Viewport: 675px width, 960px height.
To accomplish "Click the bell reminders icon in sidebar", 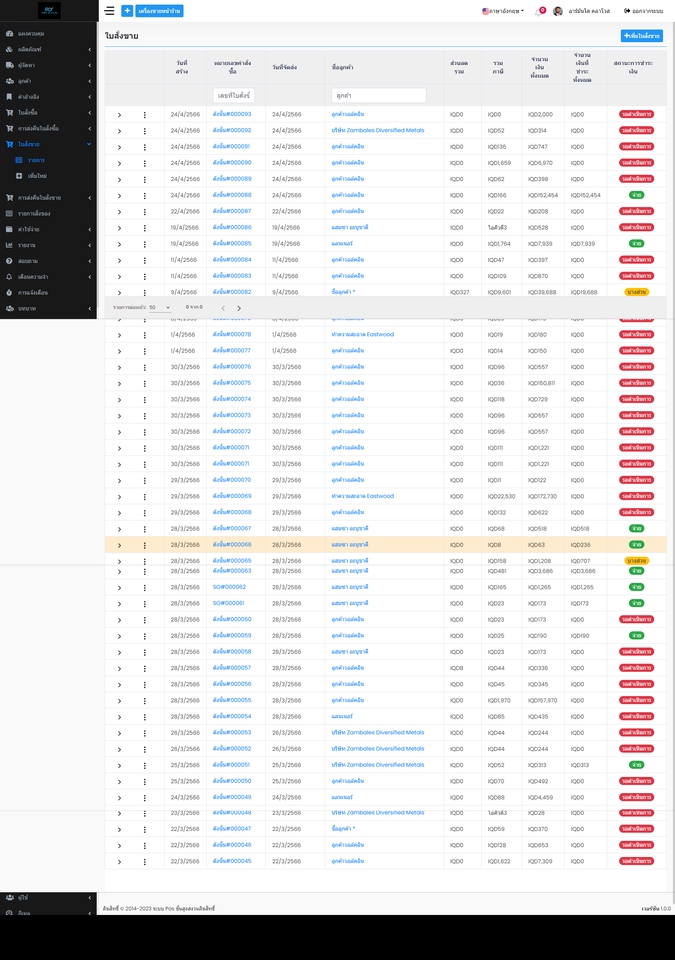I will 9,277.
